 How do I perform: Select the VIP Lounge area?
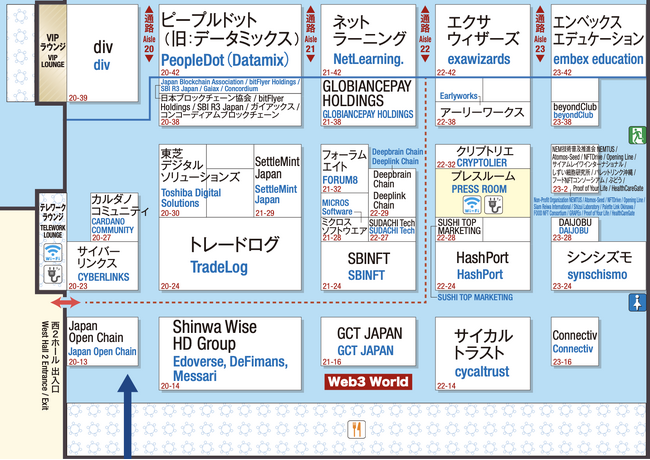pos(52,53)
